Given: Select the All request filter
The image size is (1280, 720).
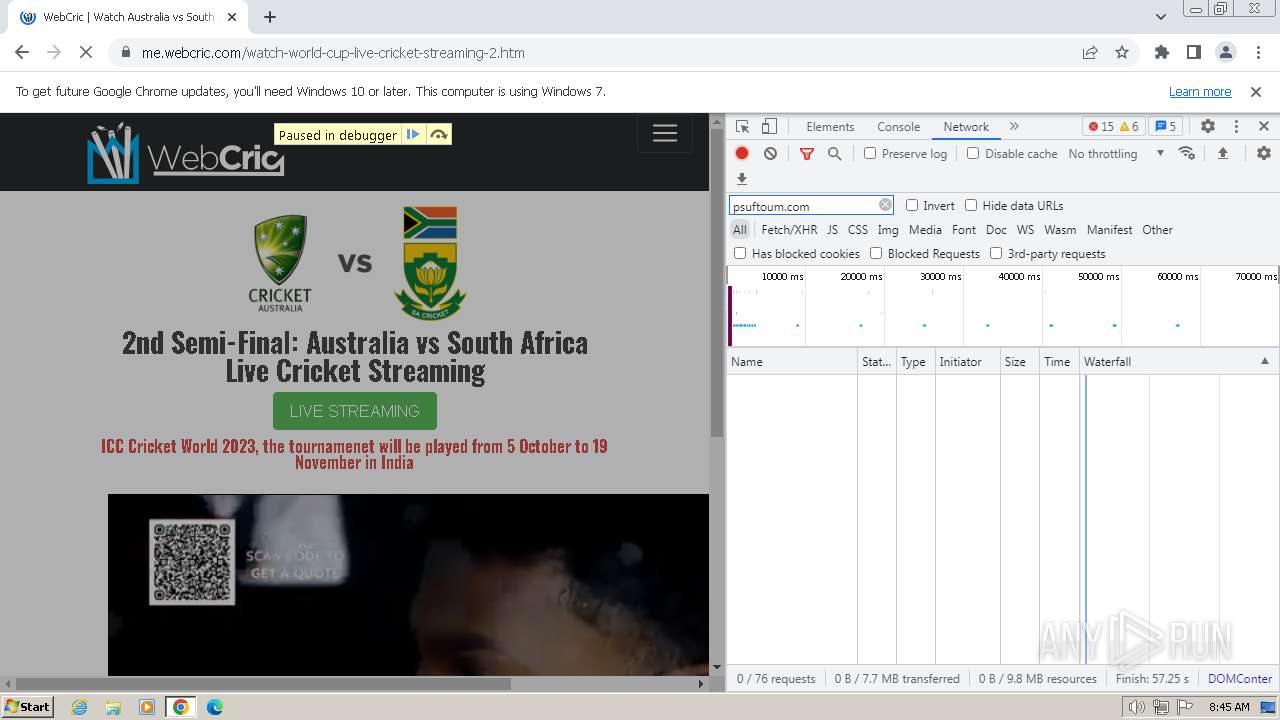Looking at the screenshot, I should 739,230.
